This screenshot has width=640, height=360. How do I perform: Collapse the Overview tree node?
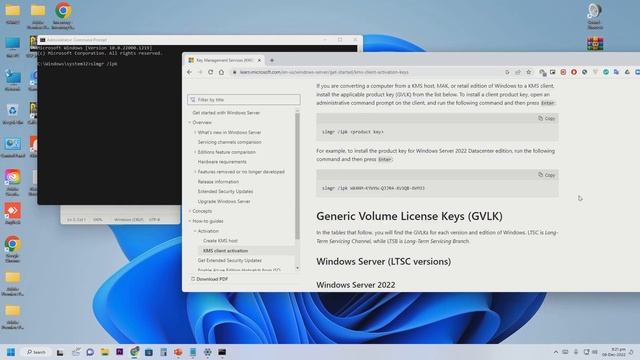(190, 122)
